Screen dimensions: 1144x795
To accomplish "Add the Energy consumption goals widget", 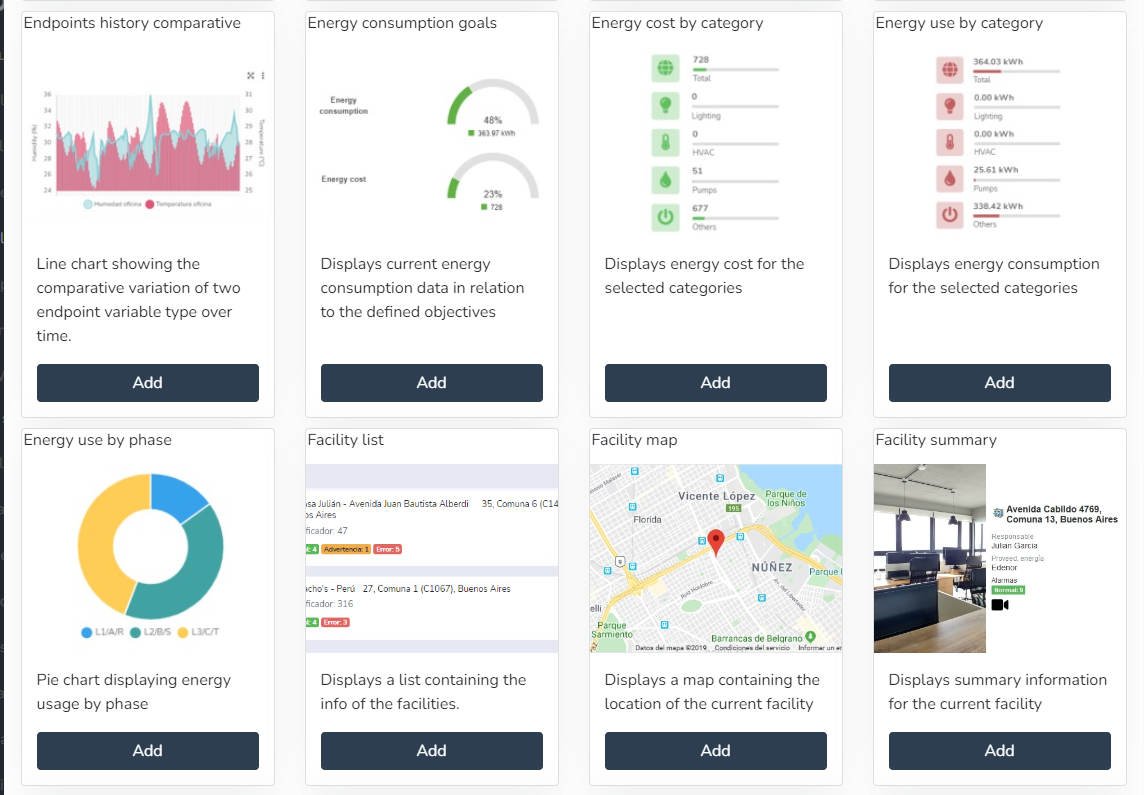I will (431, 383).
